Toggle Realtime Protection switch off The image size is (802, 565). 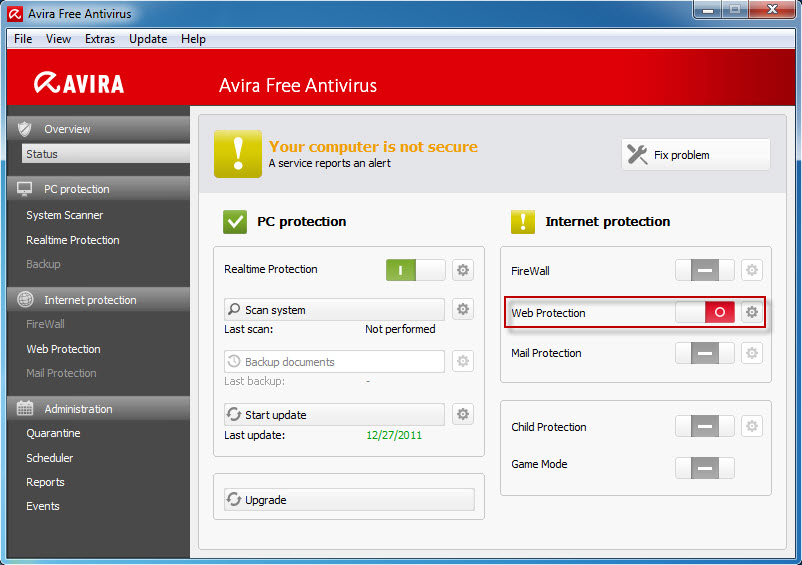point(415,270)
